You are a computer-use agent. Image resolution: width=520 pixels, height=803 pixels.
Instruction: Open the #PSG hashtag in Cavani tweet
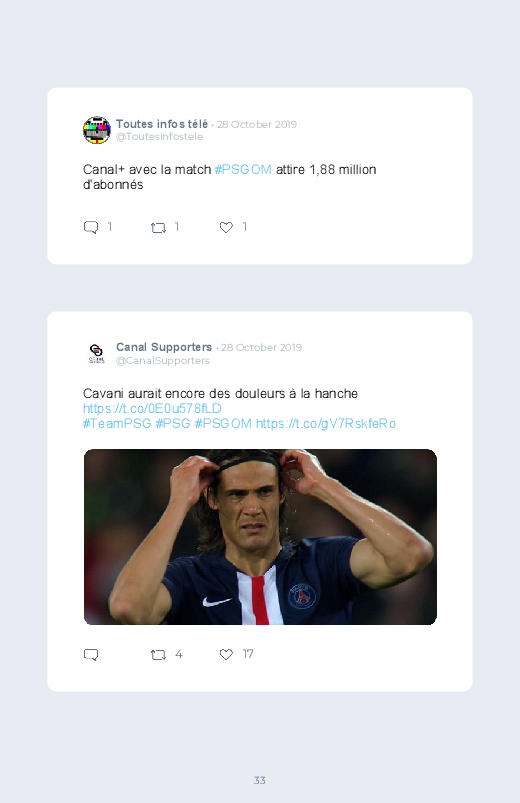(x=173, y=424)
